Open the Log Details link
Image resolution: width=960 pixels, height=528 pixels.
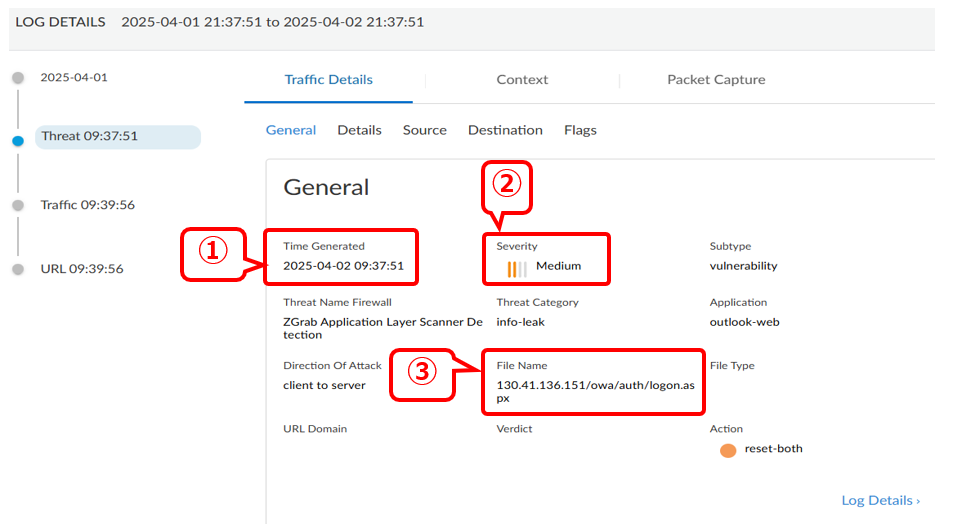click(880, 500)
